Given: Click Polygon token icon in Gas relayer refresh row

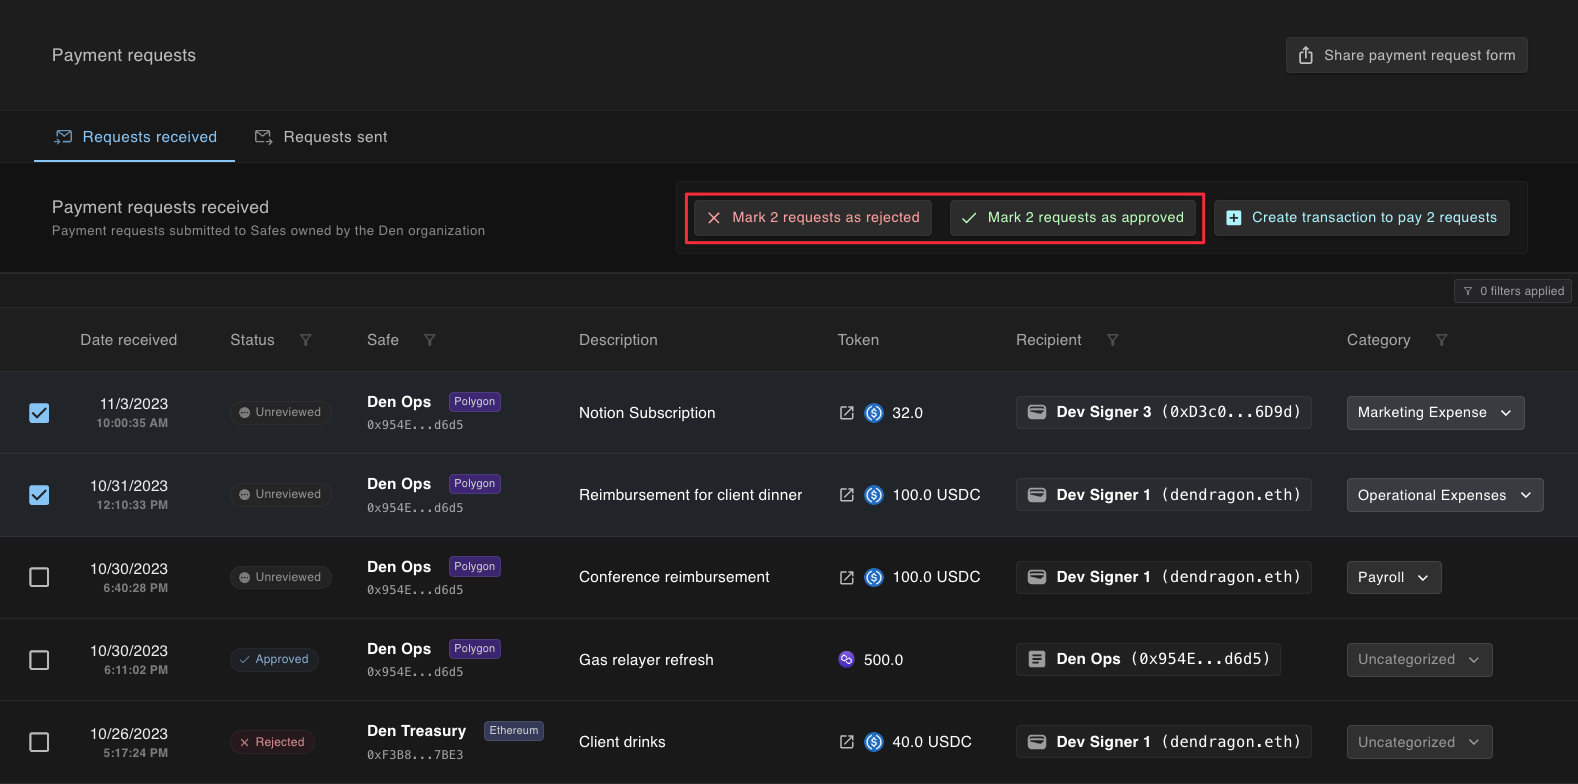Looking at the screenshot, I should [846, 660].
